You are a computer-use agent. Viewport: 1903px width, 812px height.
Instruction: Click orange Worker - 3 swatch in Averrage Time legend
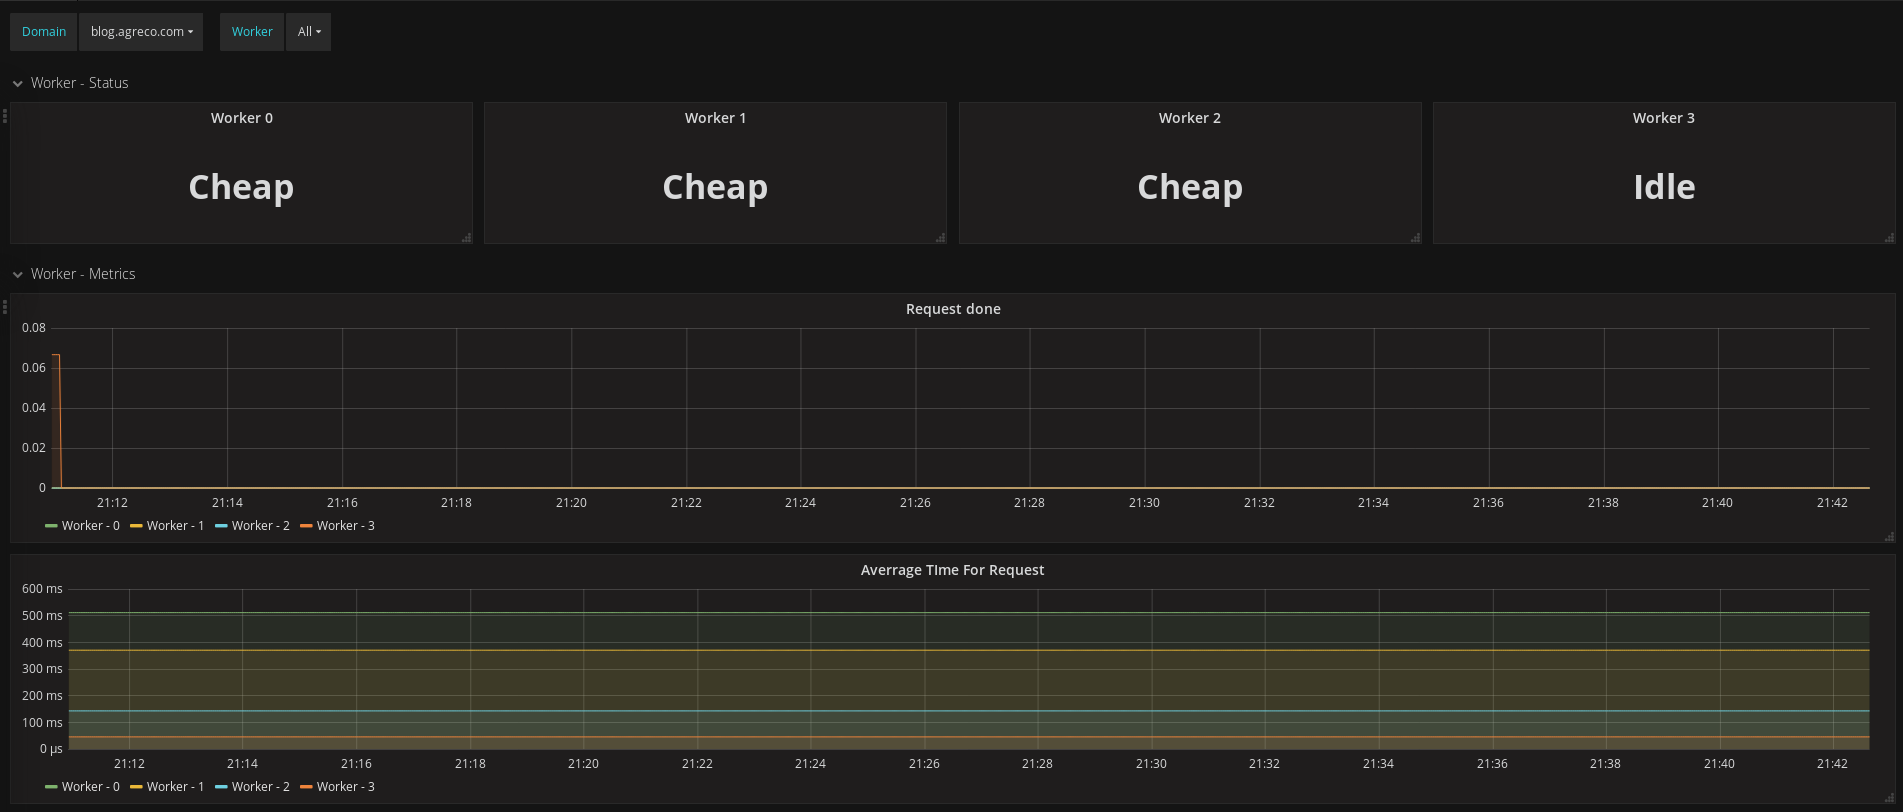coord(306,787)
